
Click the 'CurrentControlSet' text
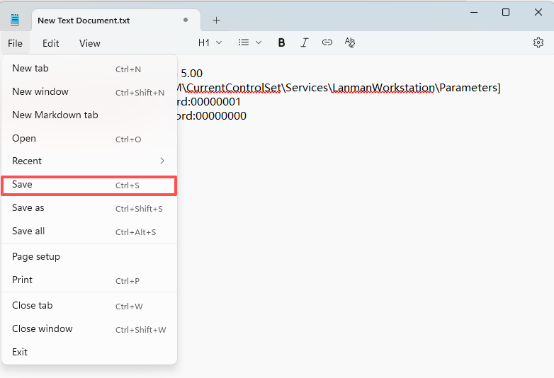[234, 88]
